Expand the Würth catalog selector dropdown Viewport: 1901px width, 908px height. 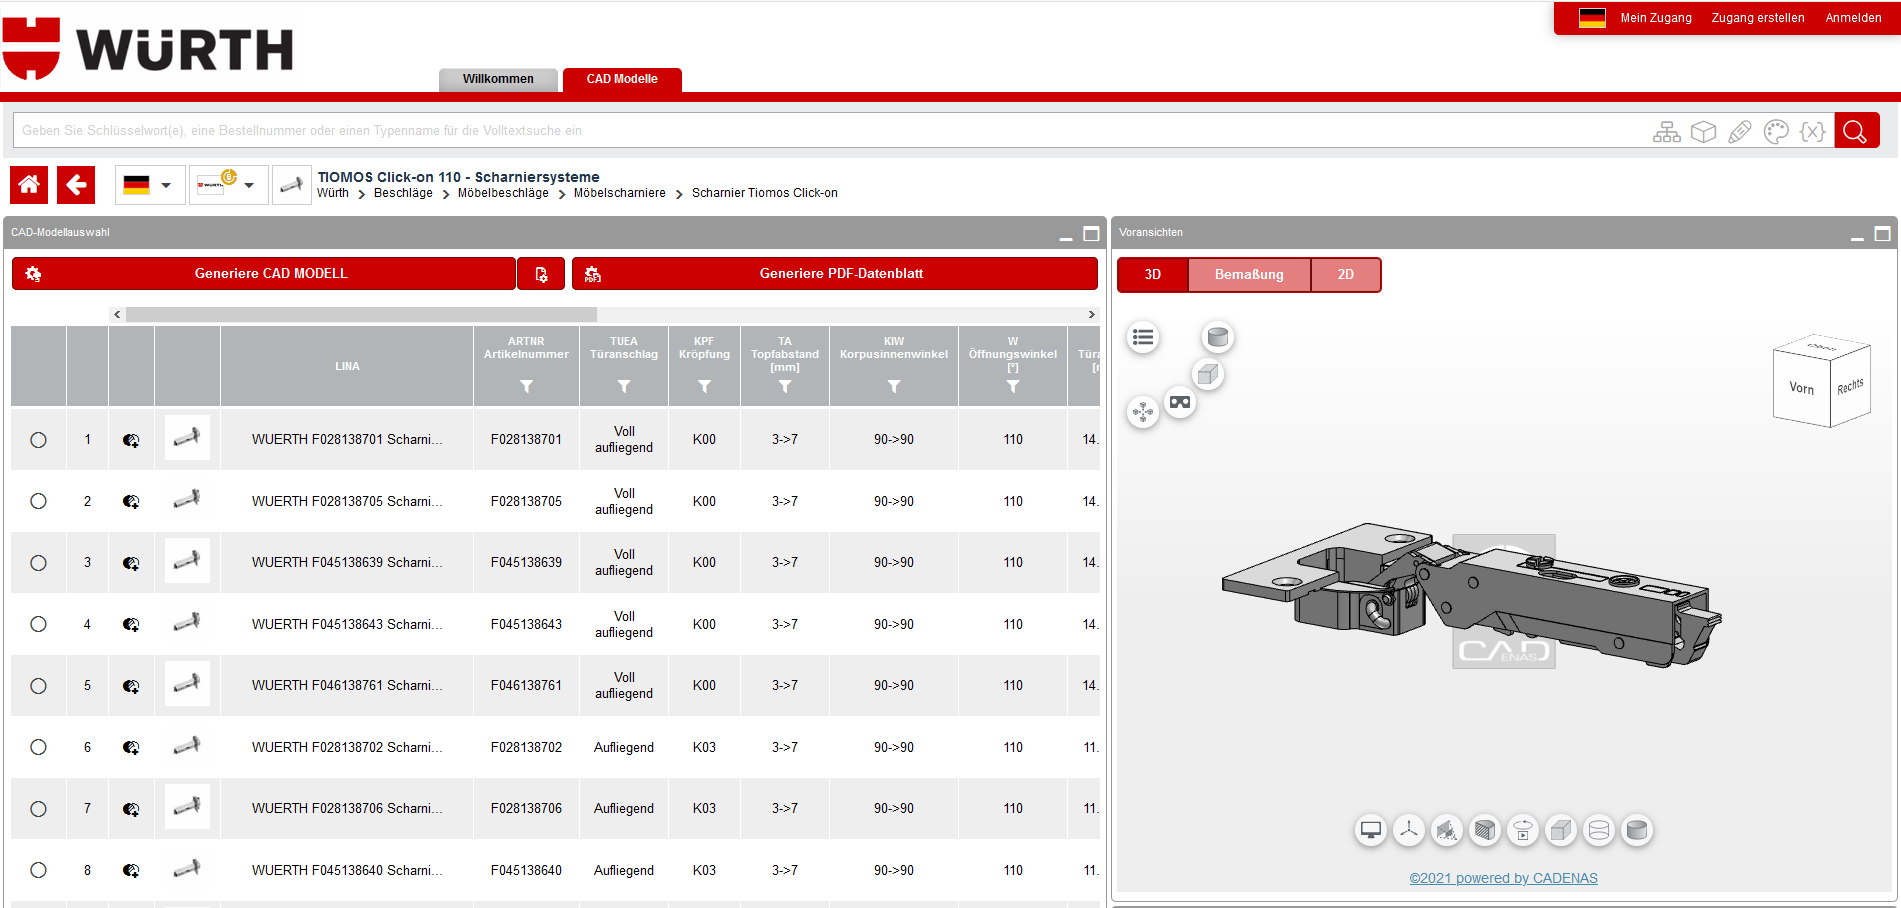pos(228,185)
